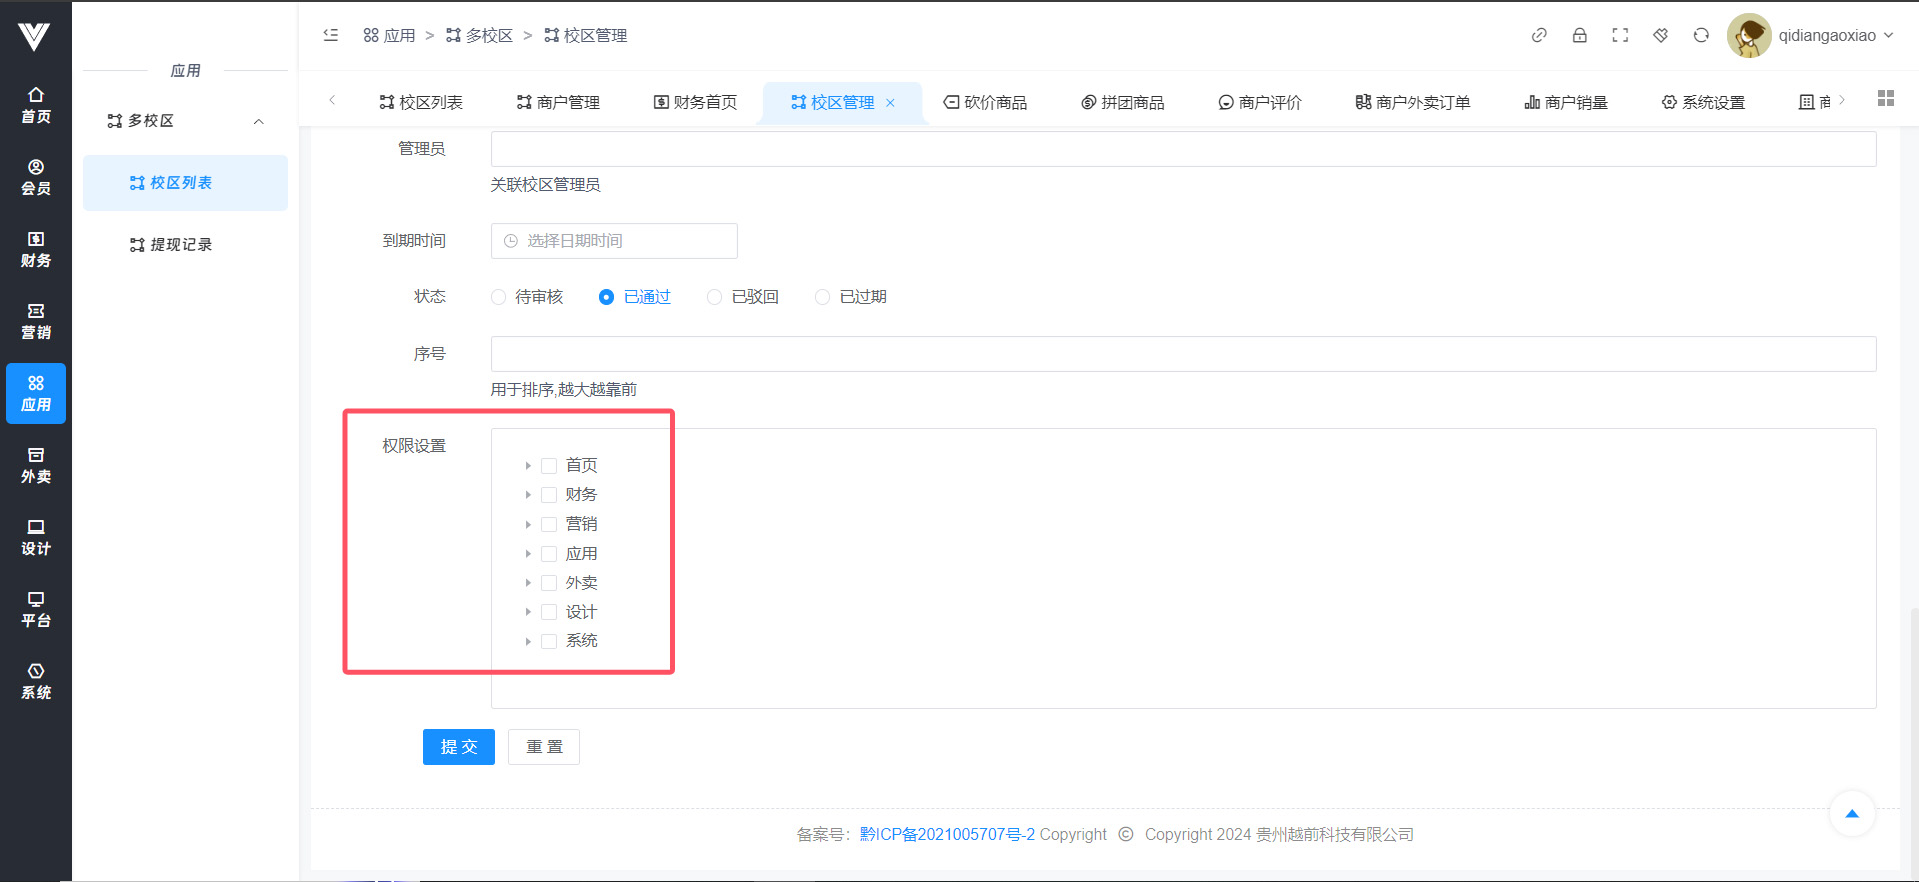The width and height of the screenshot is (1919, 882).
Task: Select the 已驳回 status radio button
Action: pyautogui.click(x=714, y=297)
